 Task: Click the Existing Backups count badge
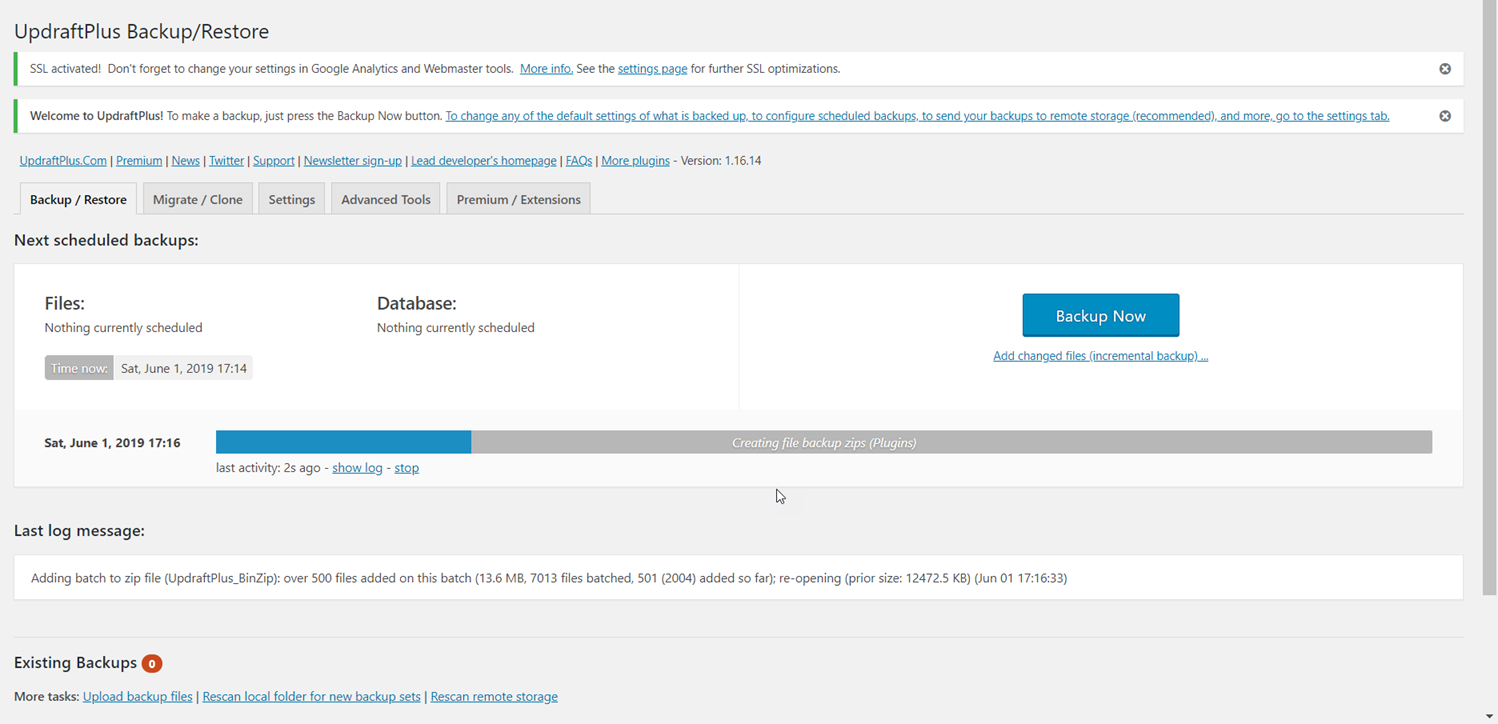(152, 663)
